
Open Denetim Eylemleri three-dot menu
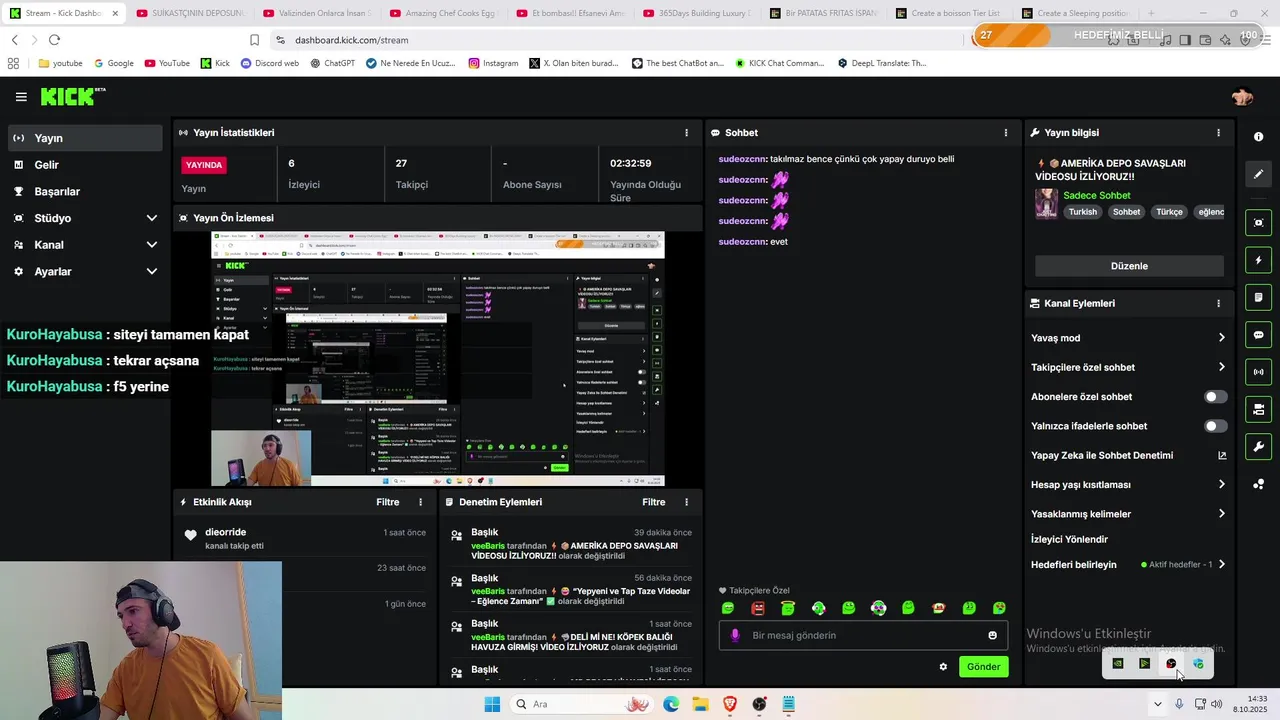tap(686, 502)
